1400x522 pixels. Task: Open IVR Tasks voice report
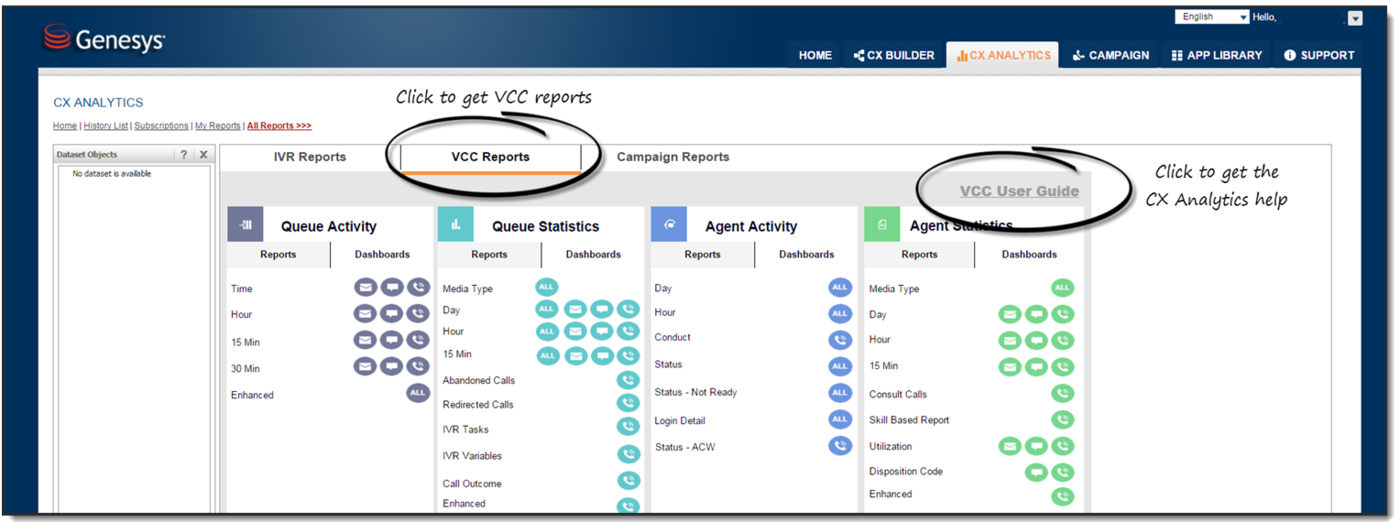click(x=628, y=428)
